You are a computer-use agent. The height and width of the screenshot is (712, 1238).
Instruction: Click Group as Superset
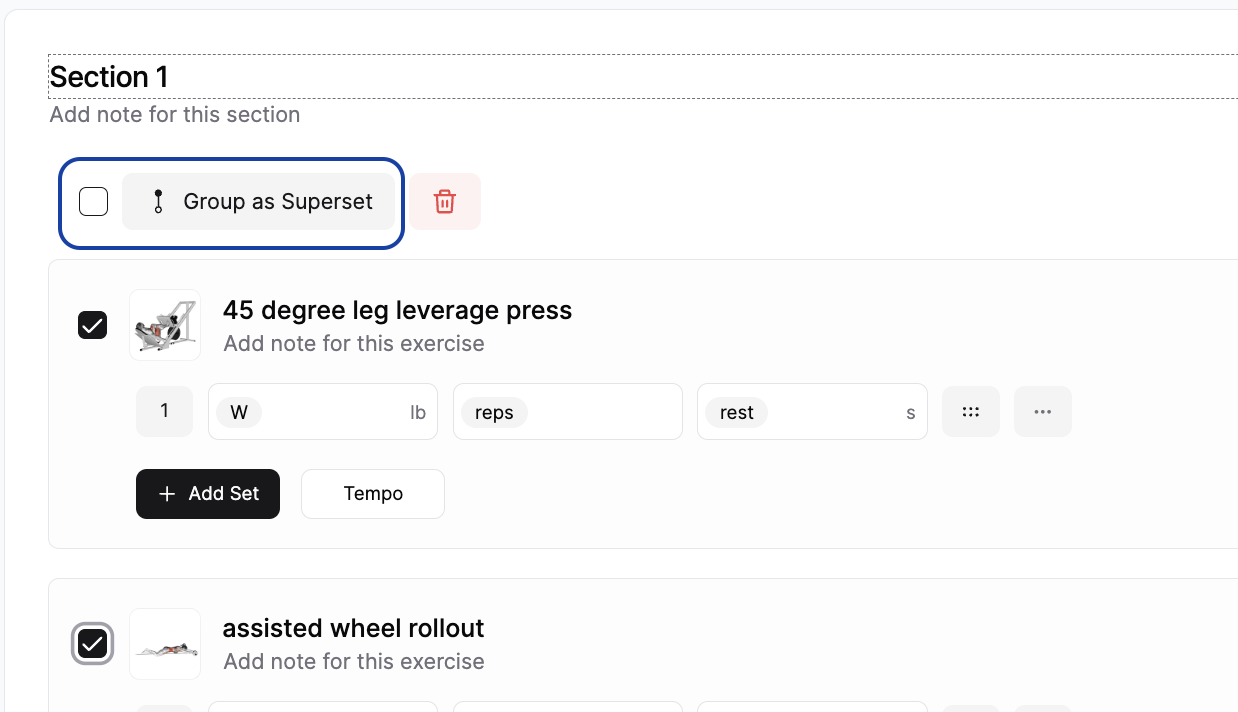coord(259,201)
